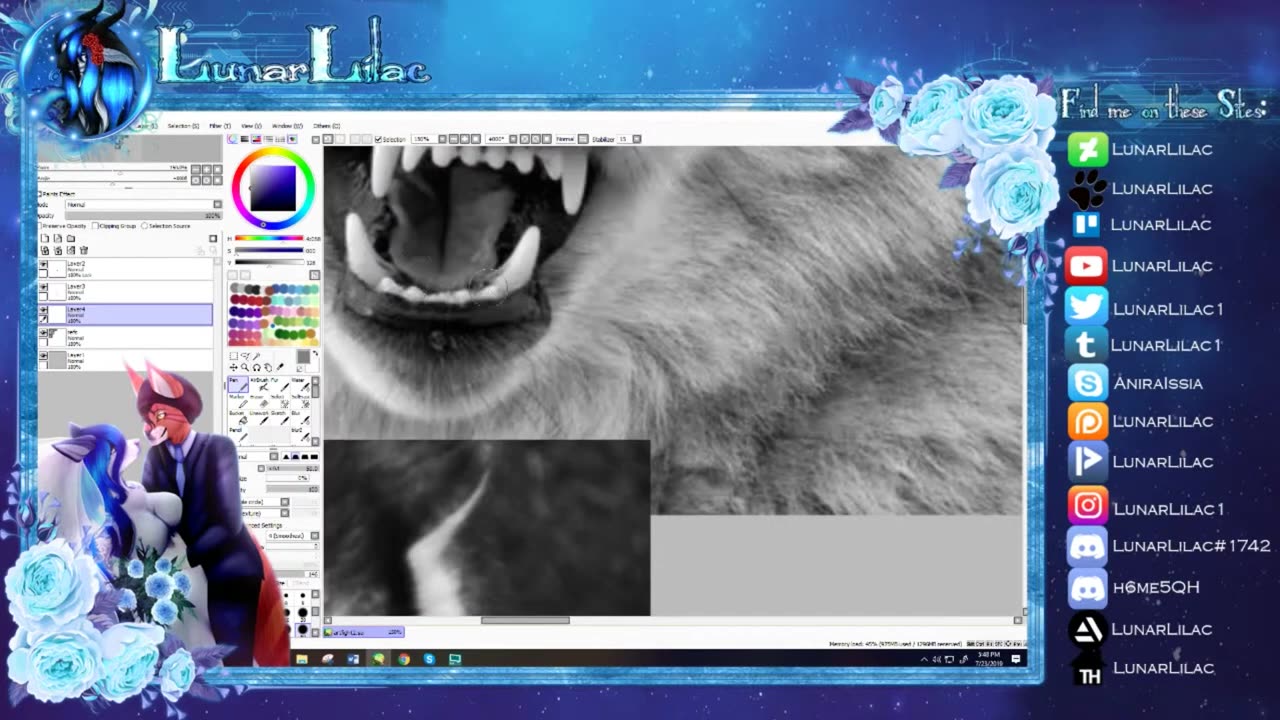Adjust the Hue slider
The image size is (1280, 720).
[x=268, y=238]
